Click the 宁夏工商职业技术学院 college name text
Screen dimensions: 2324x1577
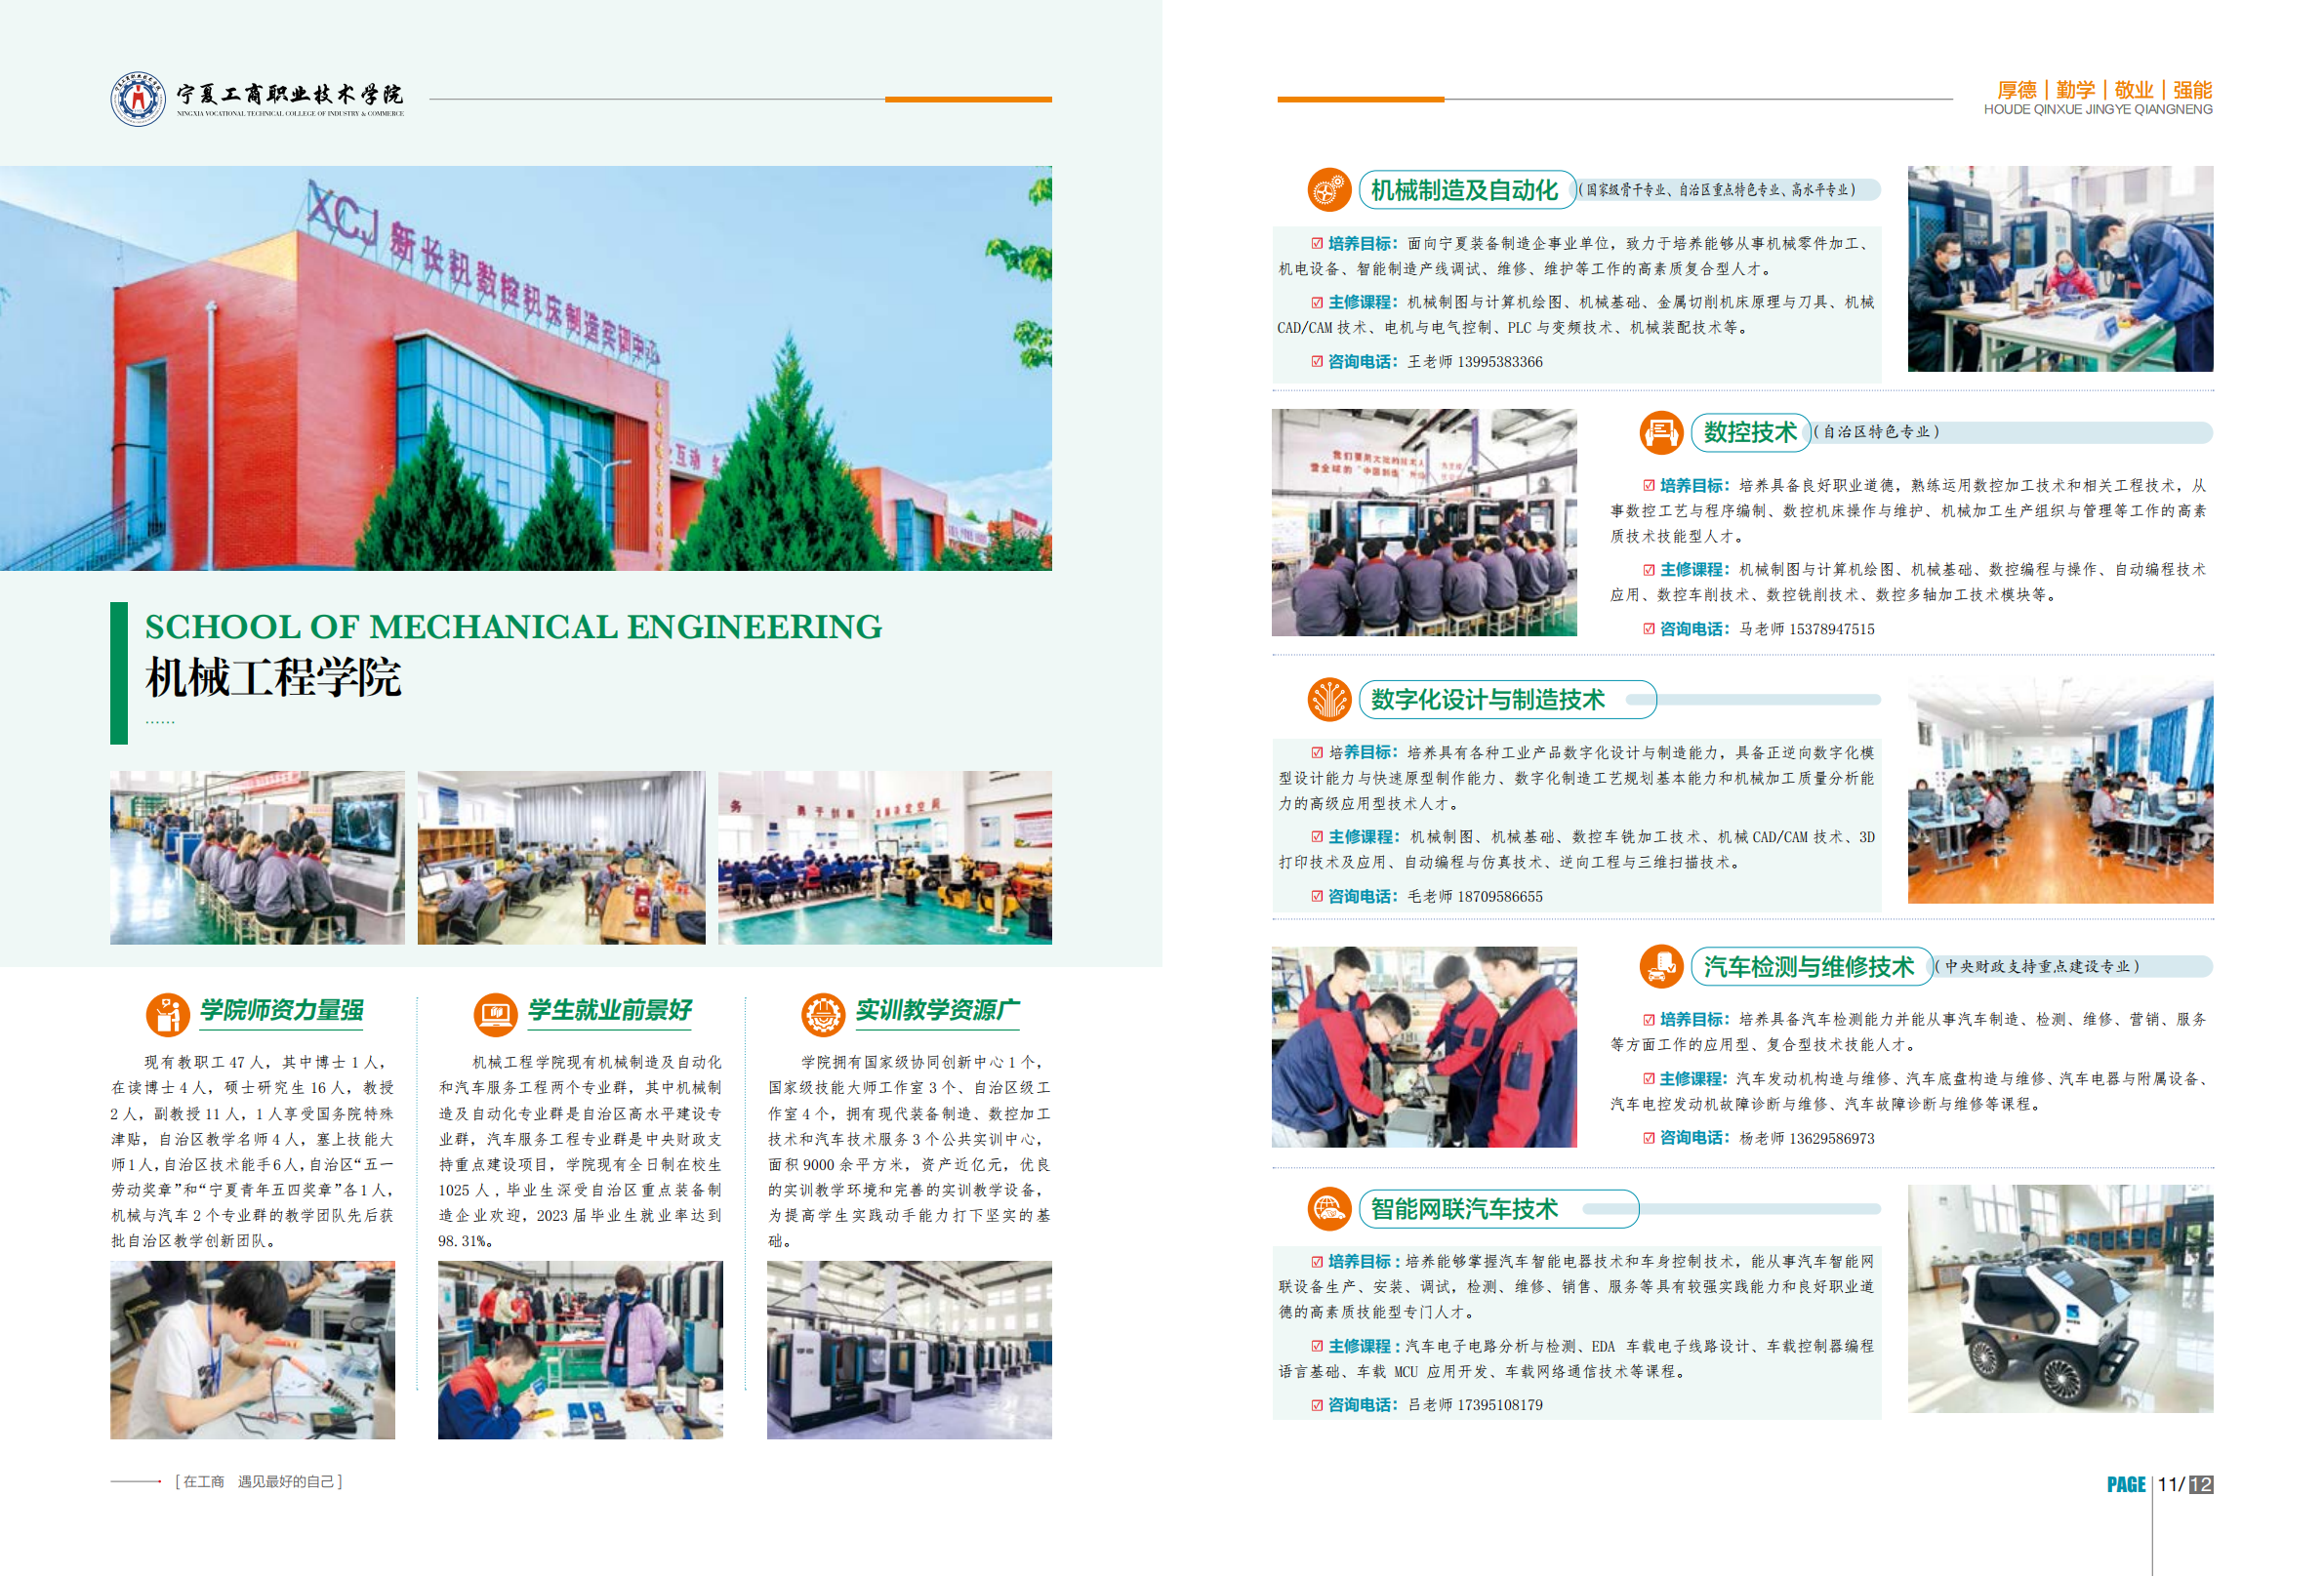[x=290, y=94]
